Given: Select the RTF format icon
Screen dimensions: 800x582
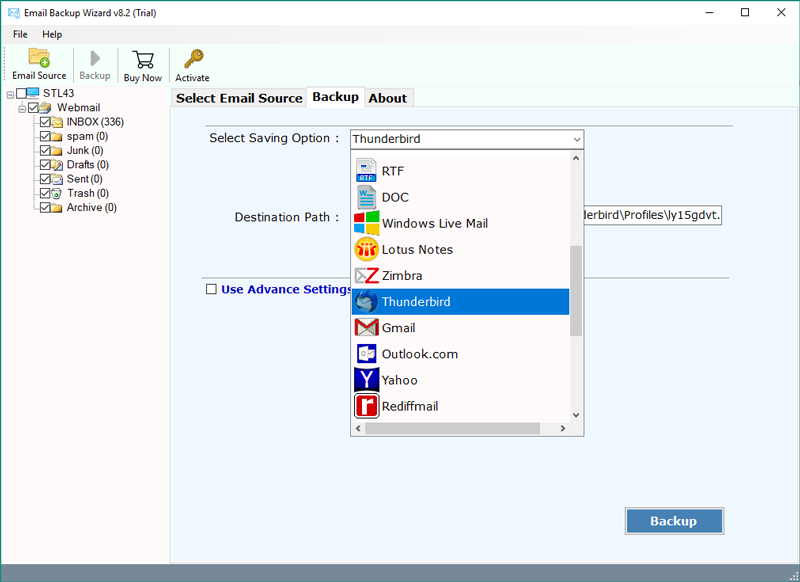Looking at the screenshot, I should 366,171.
